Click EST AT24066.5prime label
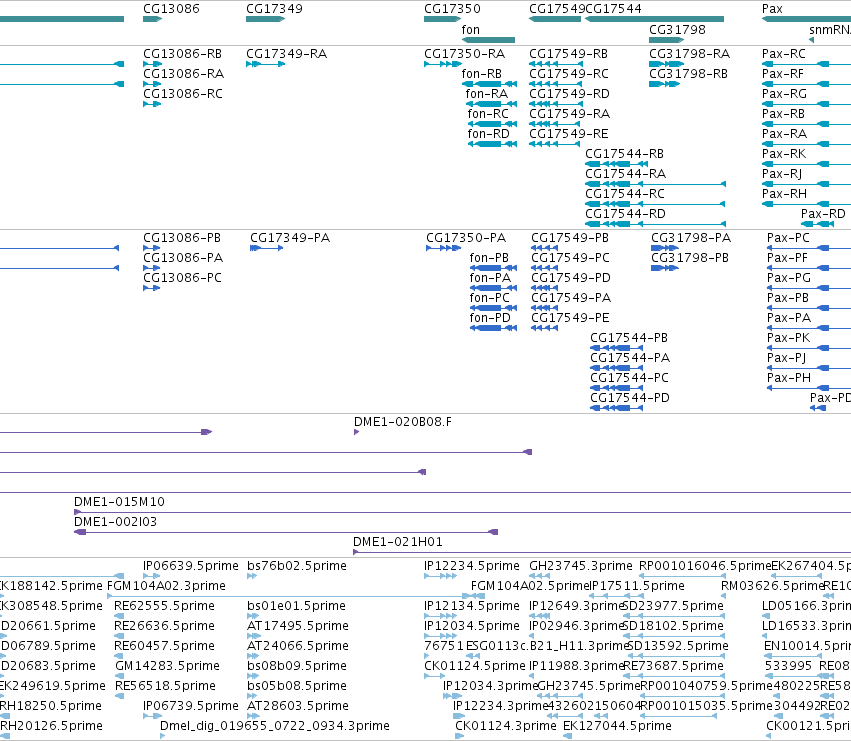 point(298,646)
